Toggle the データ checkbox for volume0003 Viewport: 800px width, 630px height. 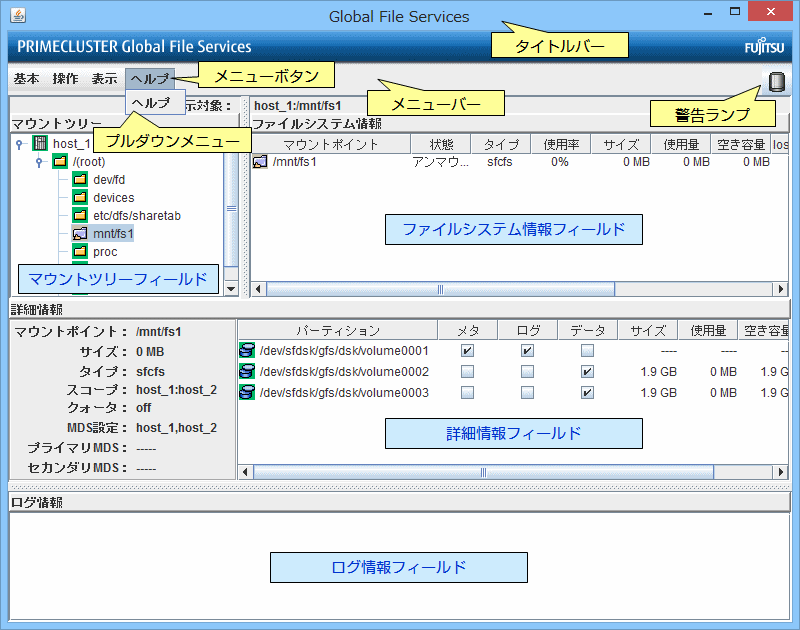click(x=587, y=392)
